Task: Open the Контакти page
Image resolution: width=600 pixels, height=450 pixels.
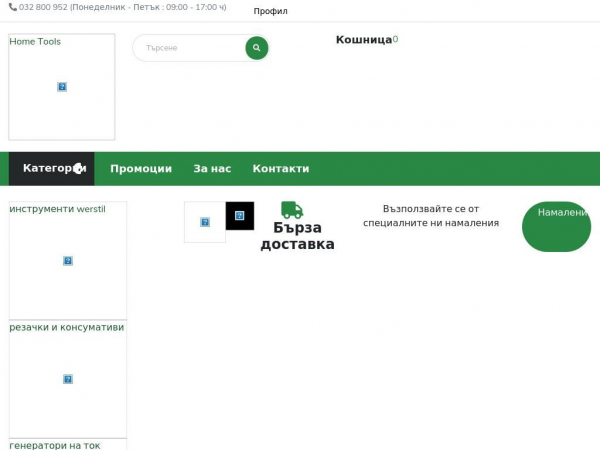Action: [281, 169]
